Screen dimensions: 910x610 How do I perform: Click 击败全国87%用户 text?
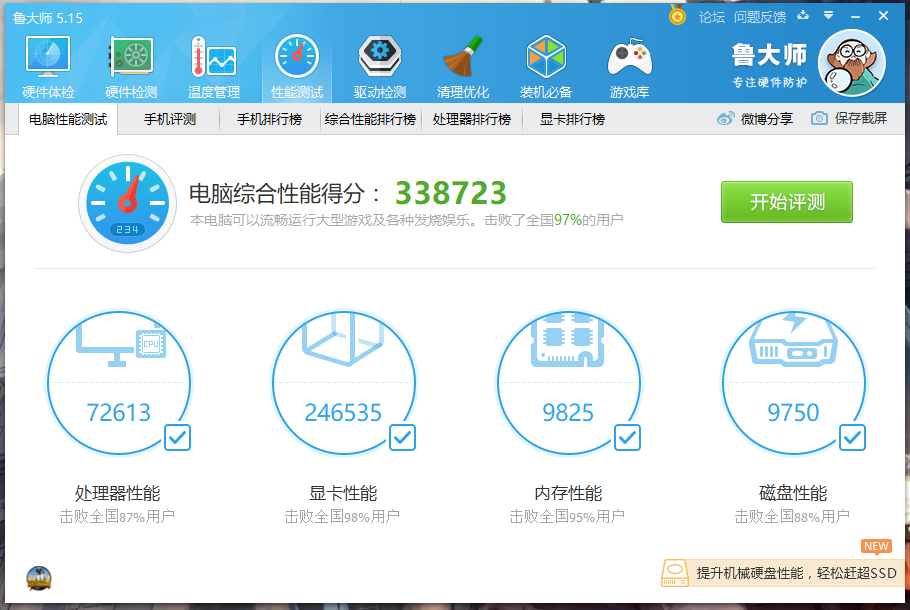(x=117, y=516)
